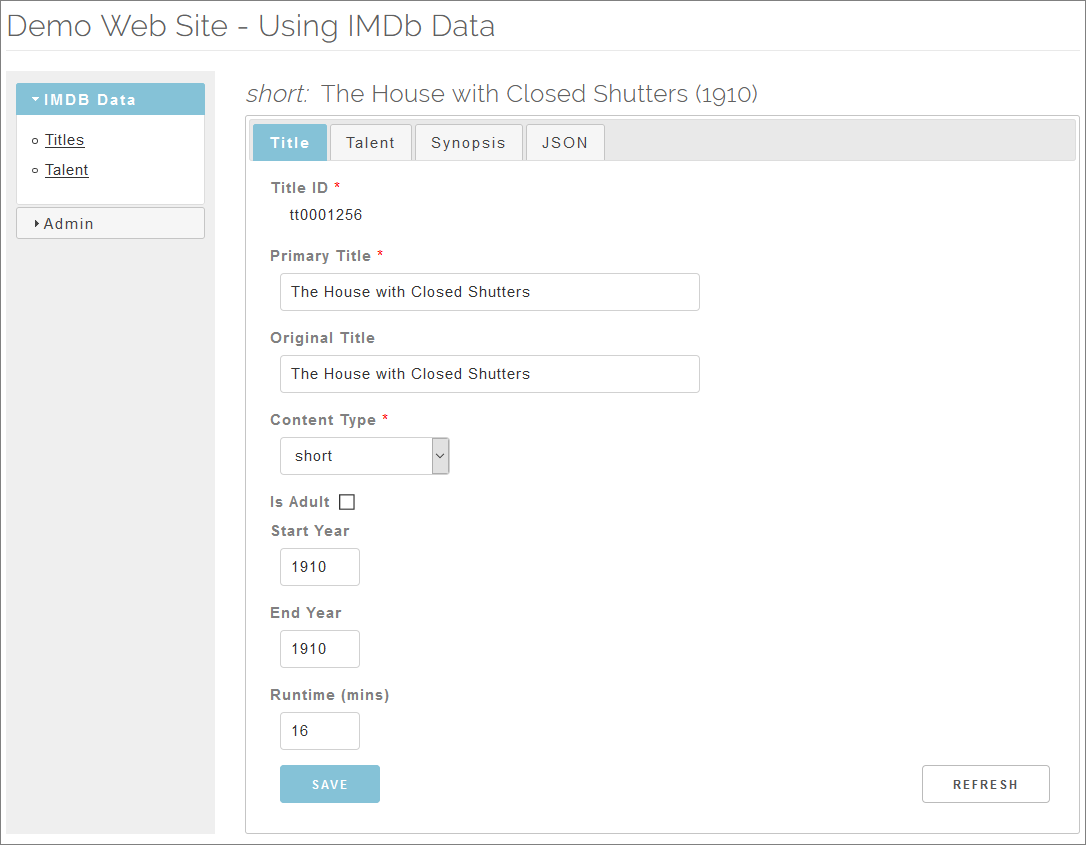Open the Synopsis tab

click(x=468, y=143)
